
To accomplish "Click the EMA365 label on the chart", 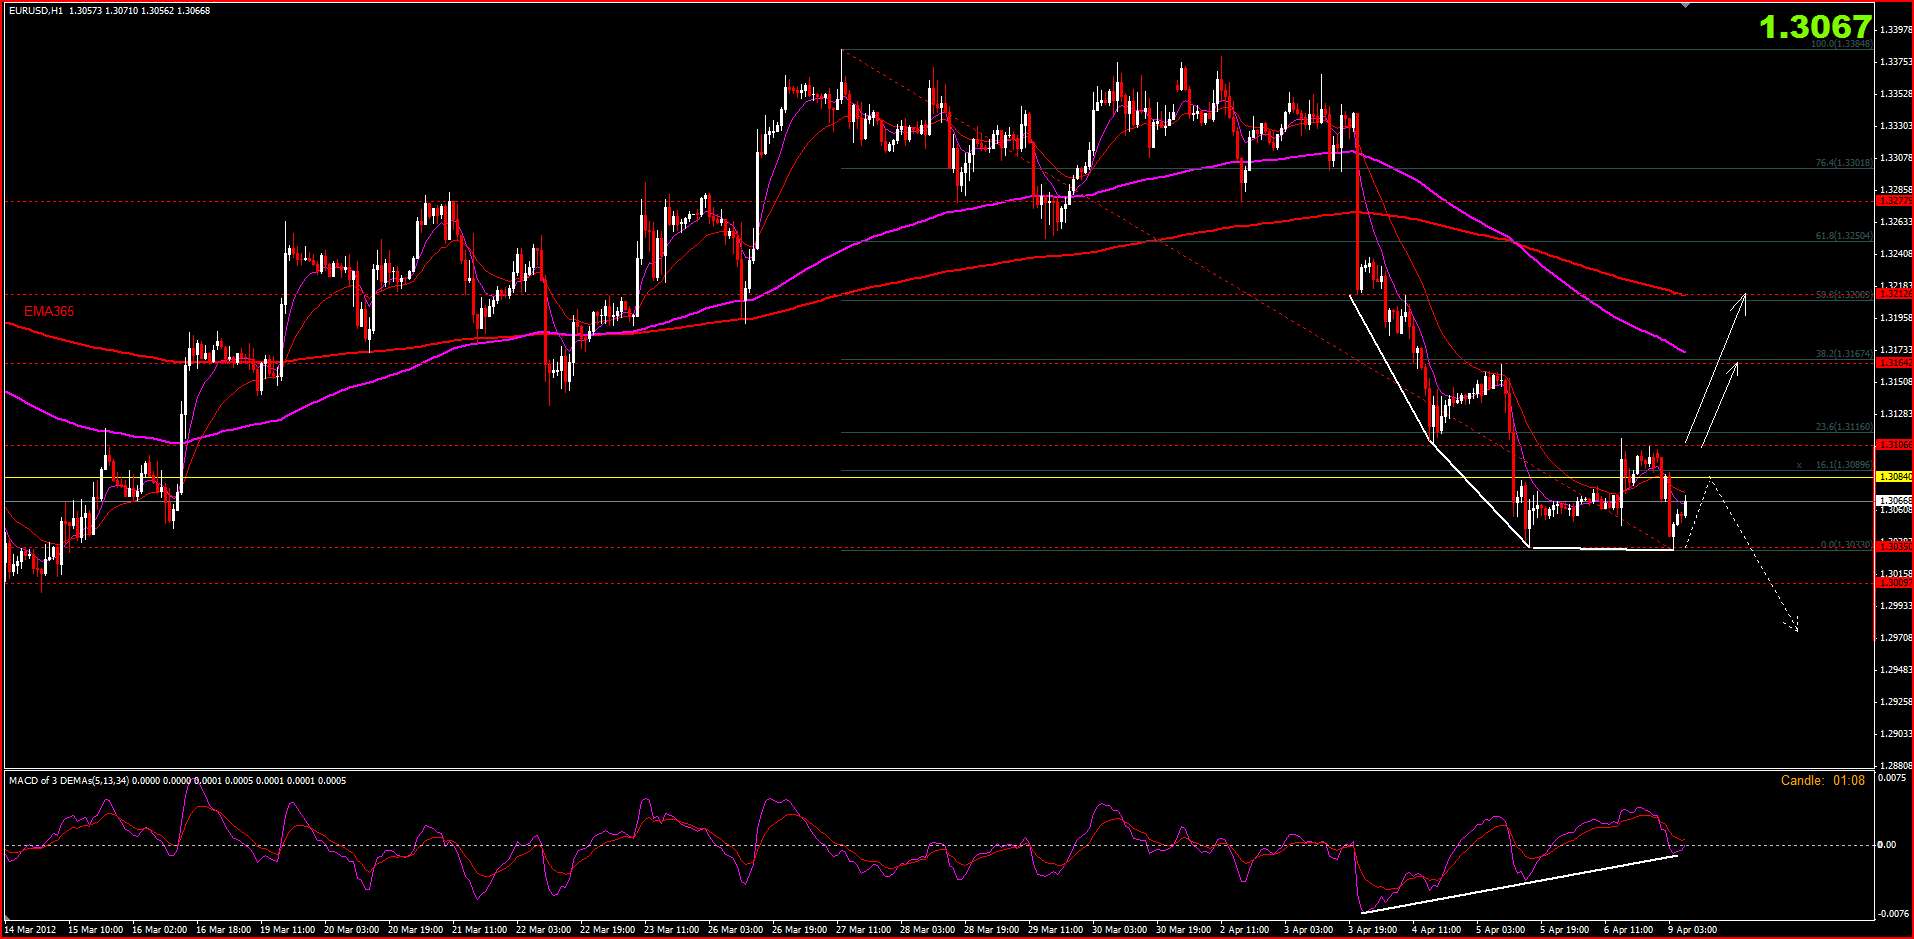I will click(x=49, y=311).
